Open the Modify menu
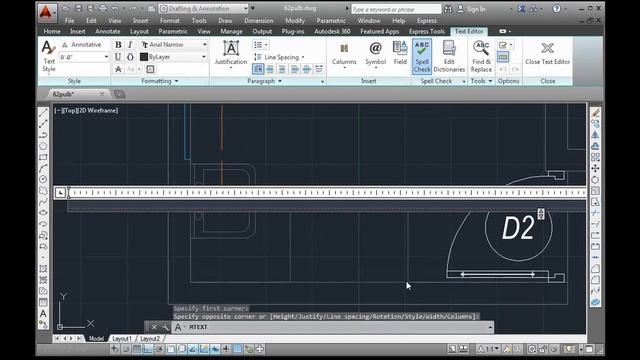The height and width of the screenshot is (360, 640). click(295, 20)
